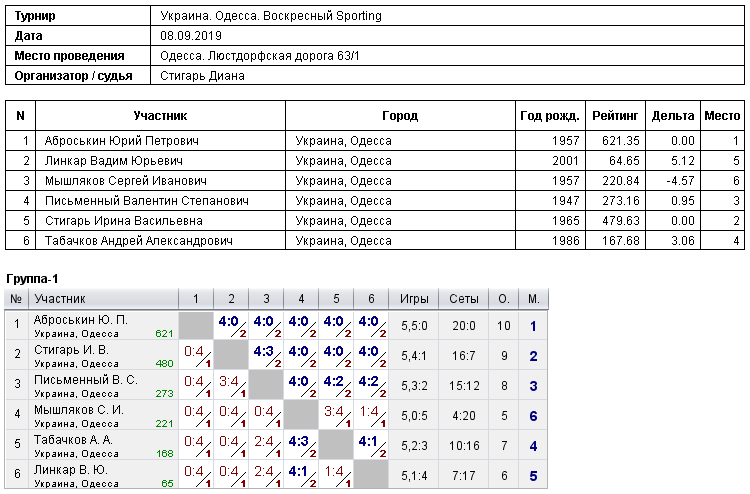This screenshot has width=750, height=494.
Task: Click the 'Сеты' column header
Action: pyautogui.click(x=464, y=299)
